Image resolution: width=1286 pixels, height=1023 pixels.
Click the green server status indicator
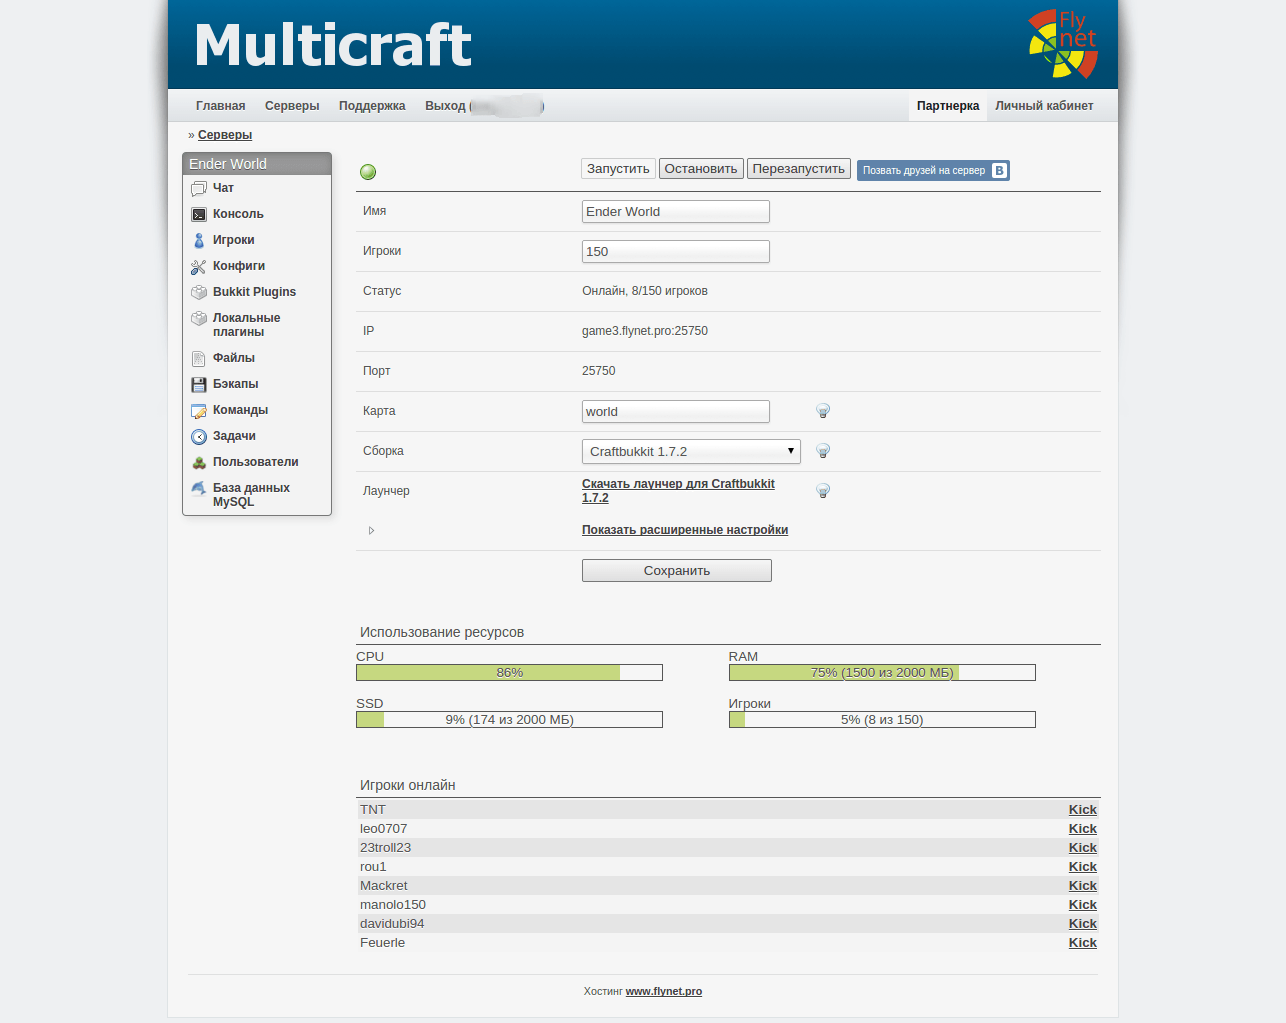pos(368,172)
